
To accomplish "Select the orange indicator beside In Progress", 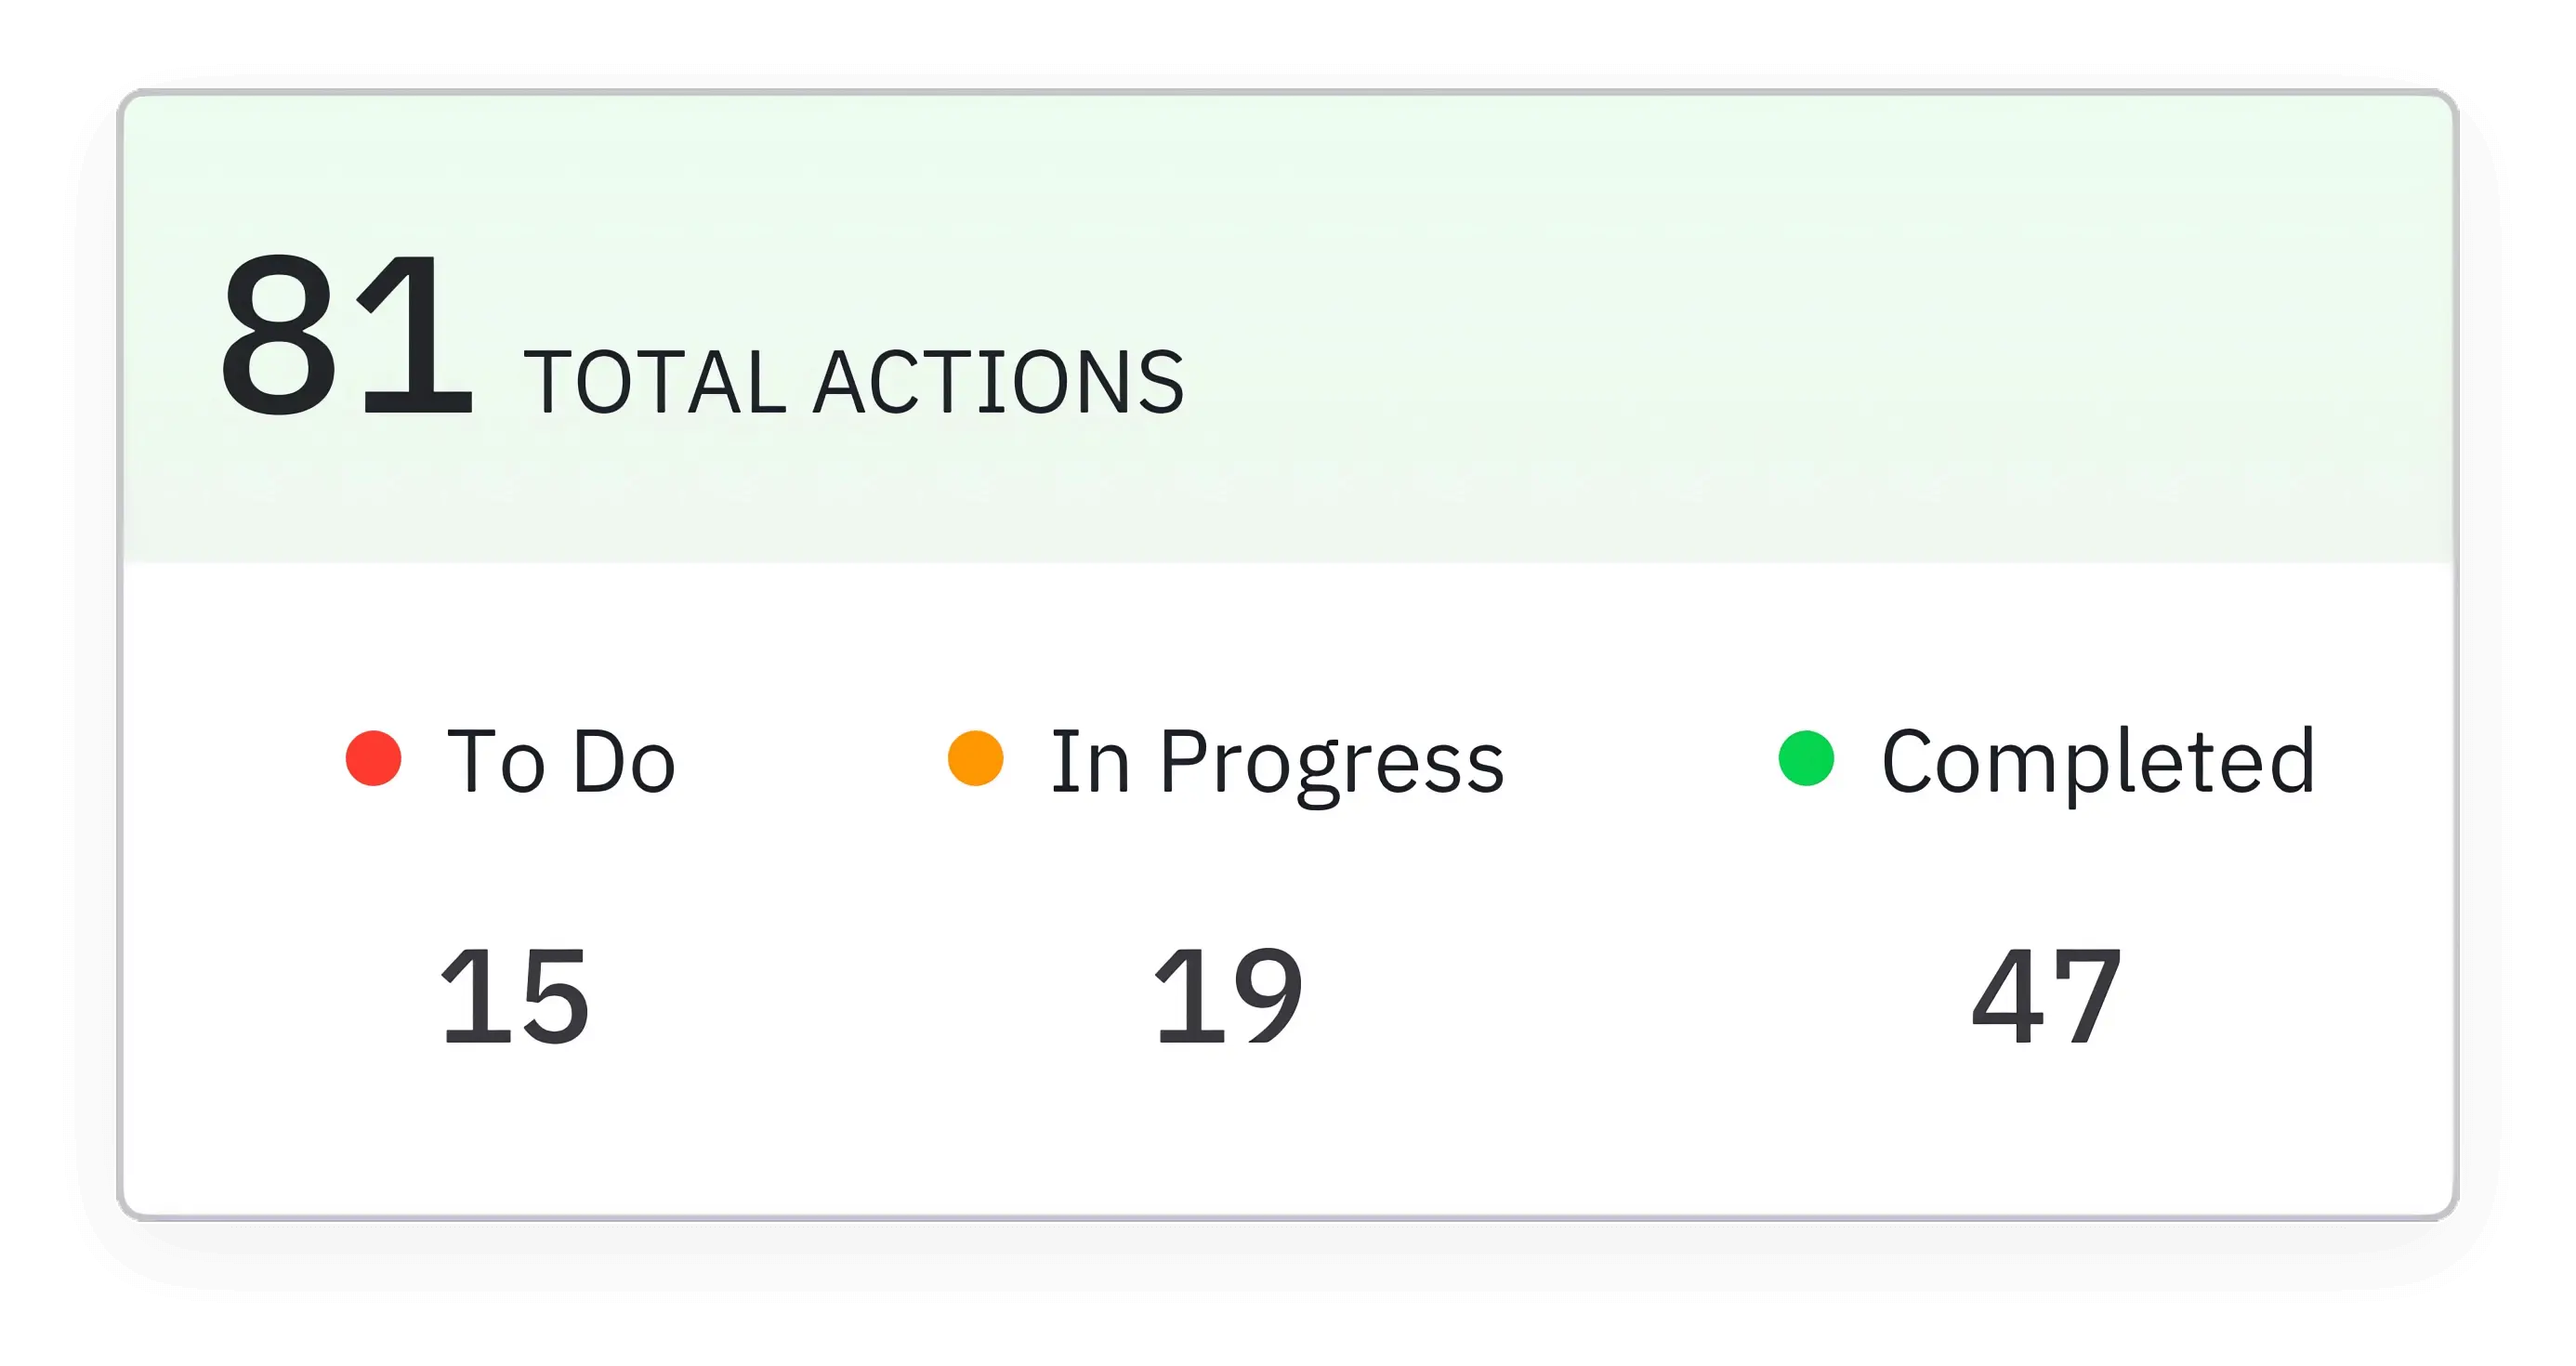I will pyautogui.click(x=978, y=762).
